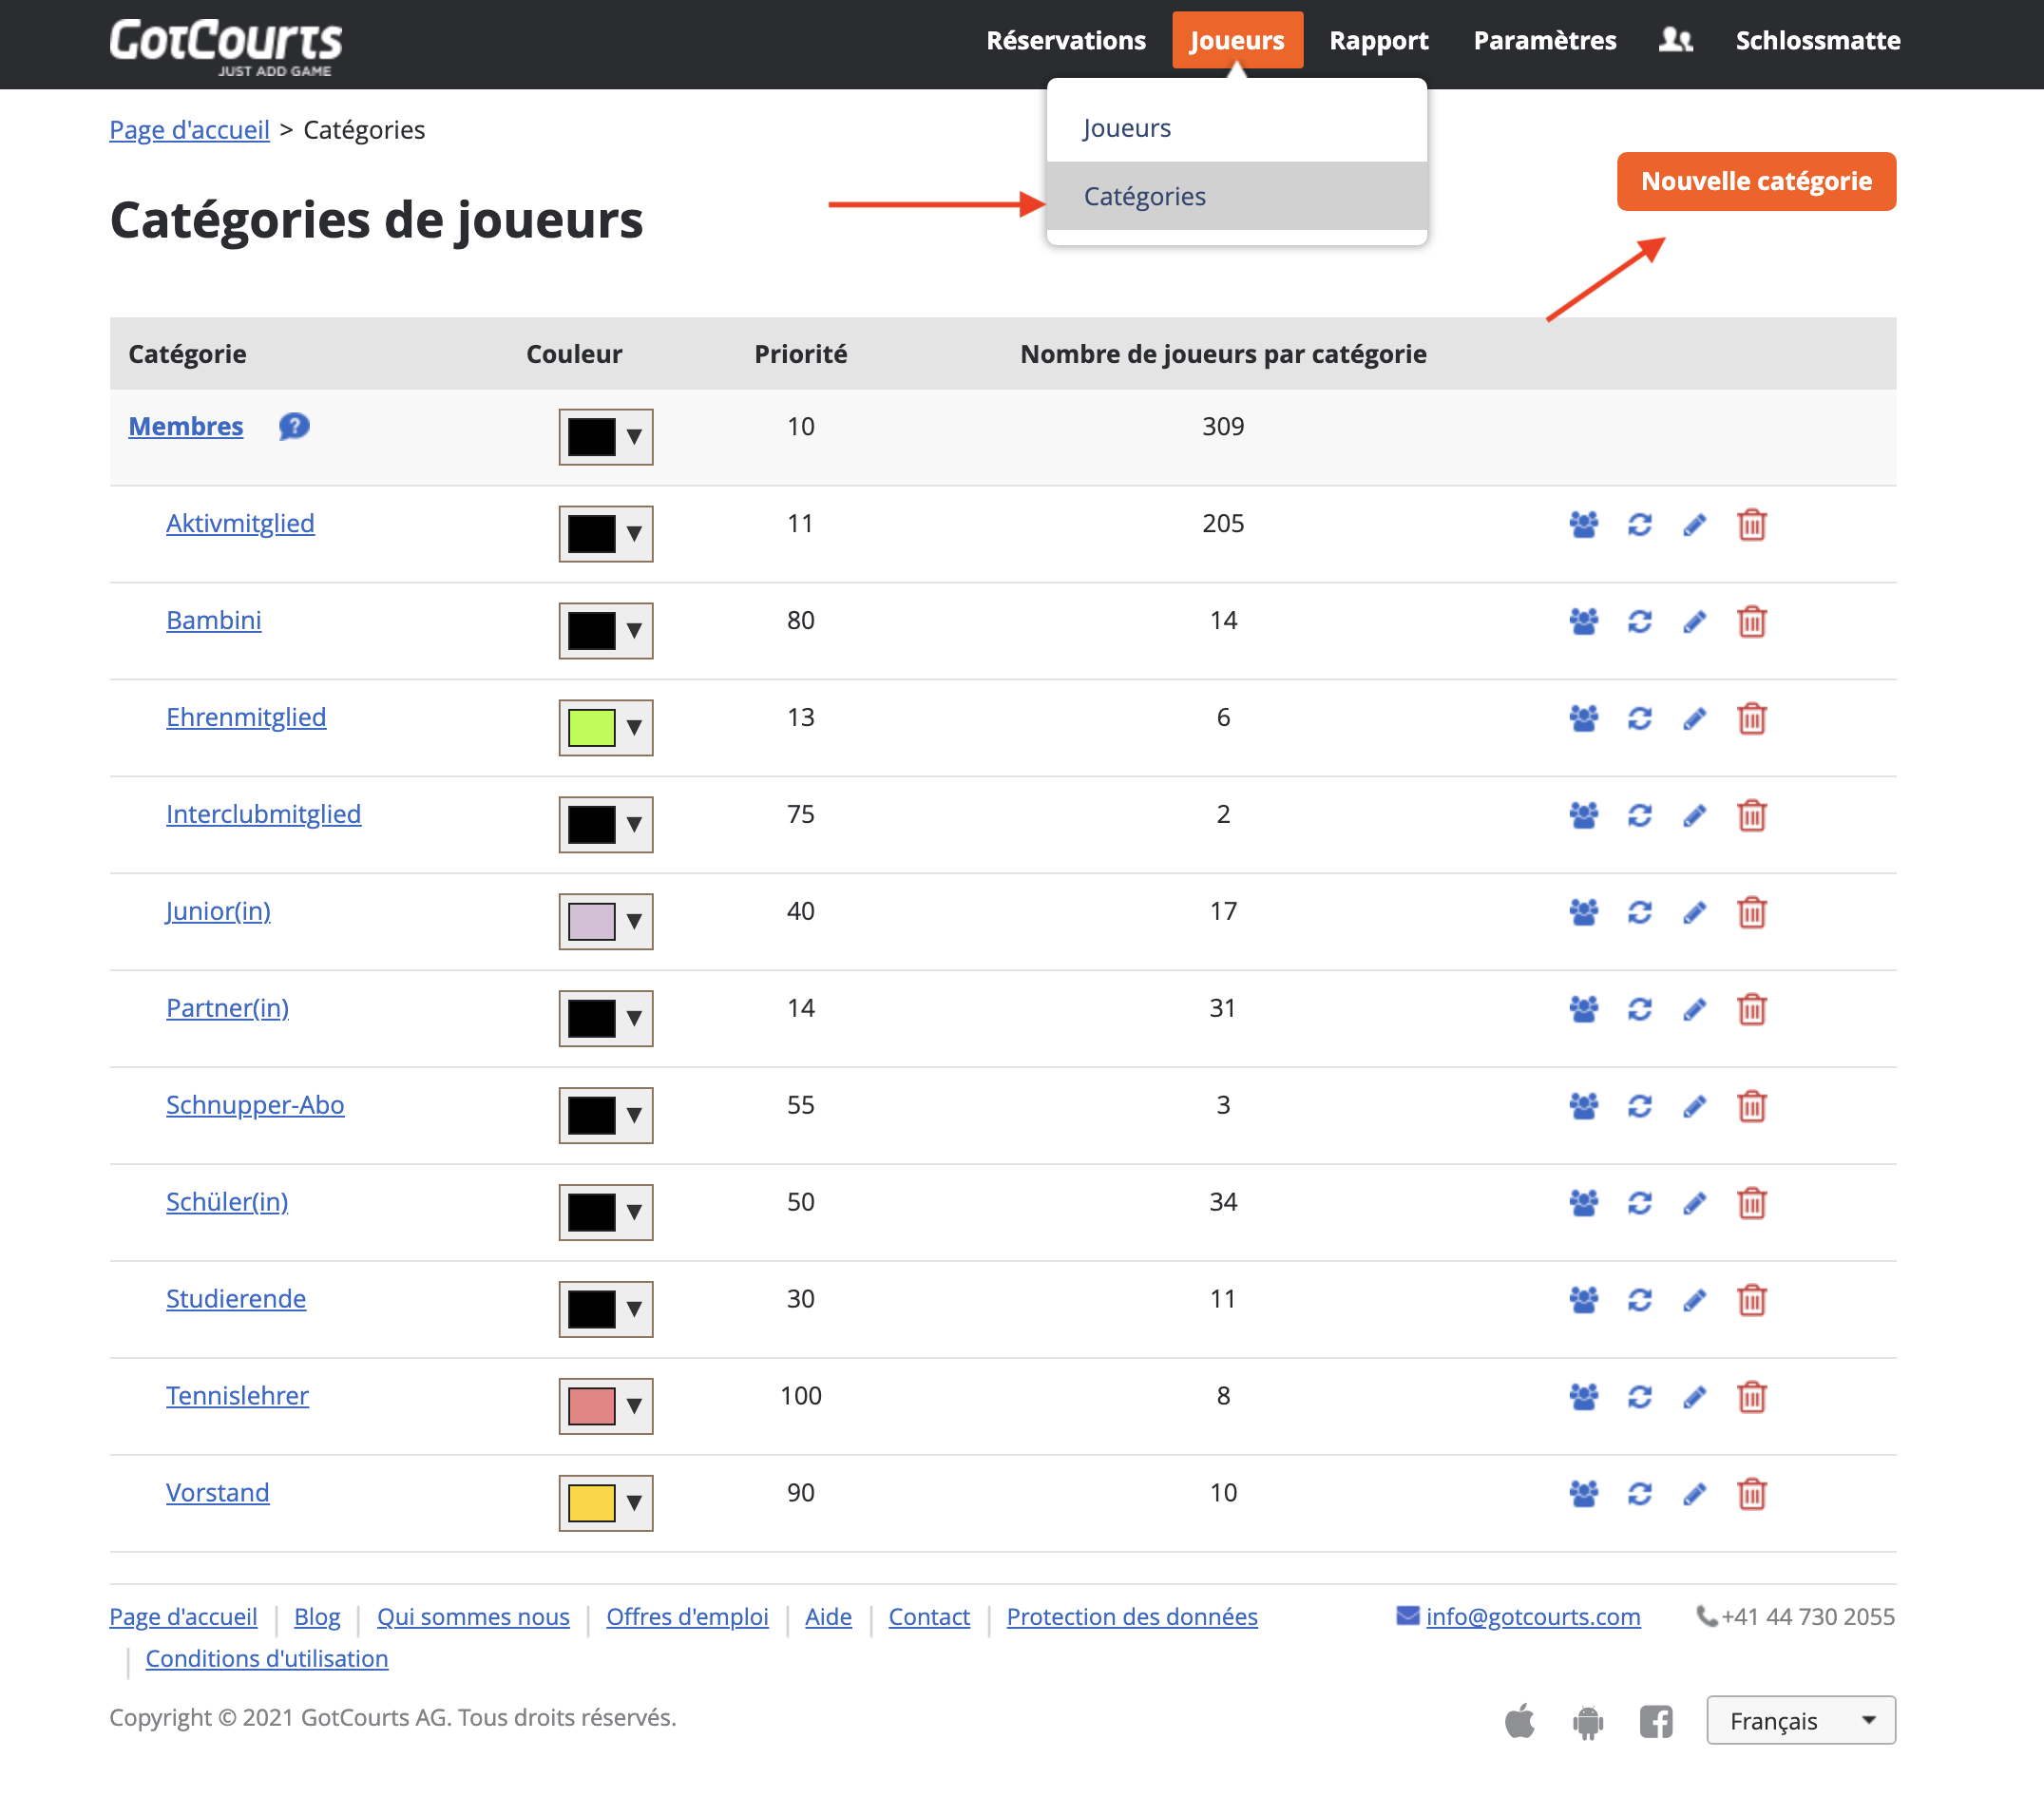The height and width of the screenshot is (1816, 2044).
Task: Edit the Ehrenmitglied category
Action: (x=1694, y=718)
